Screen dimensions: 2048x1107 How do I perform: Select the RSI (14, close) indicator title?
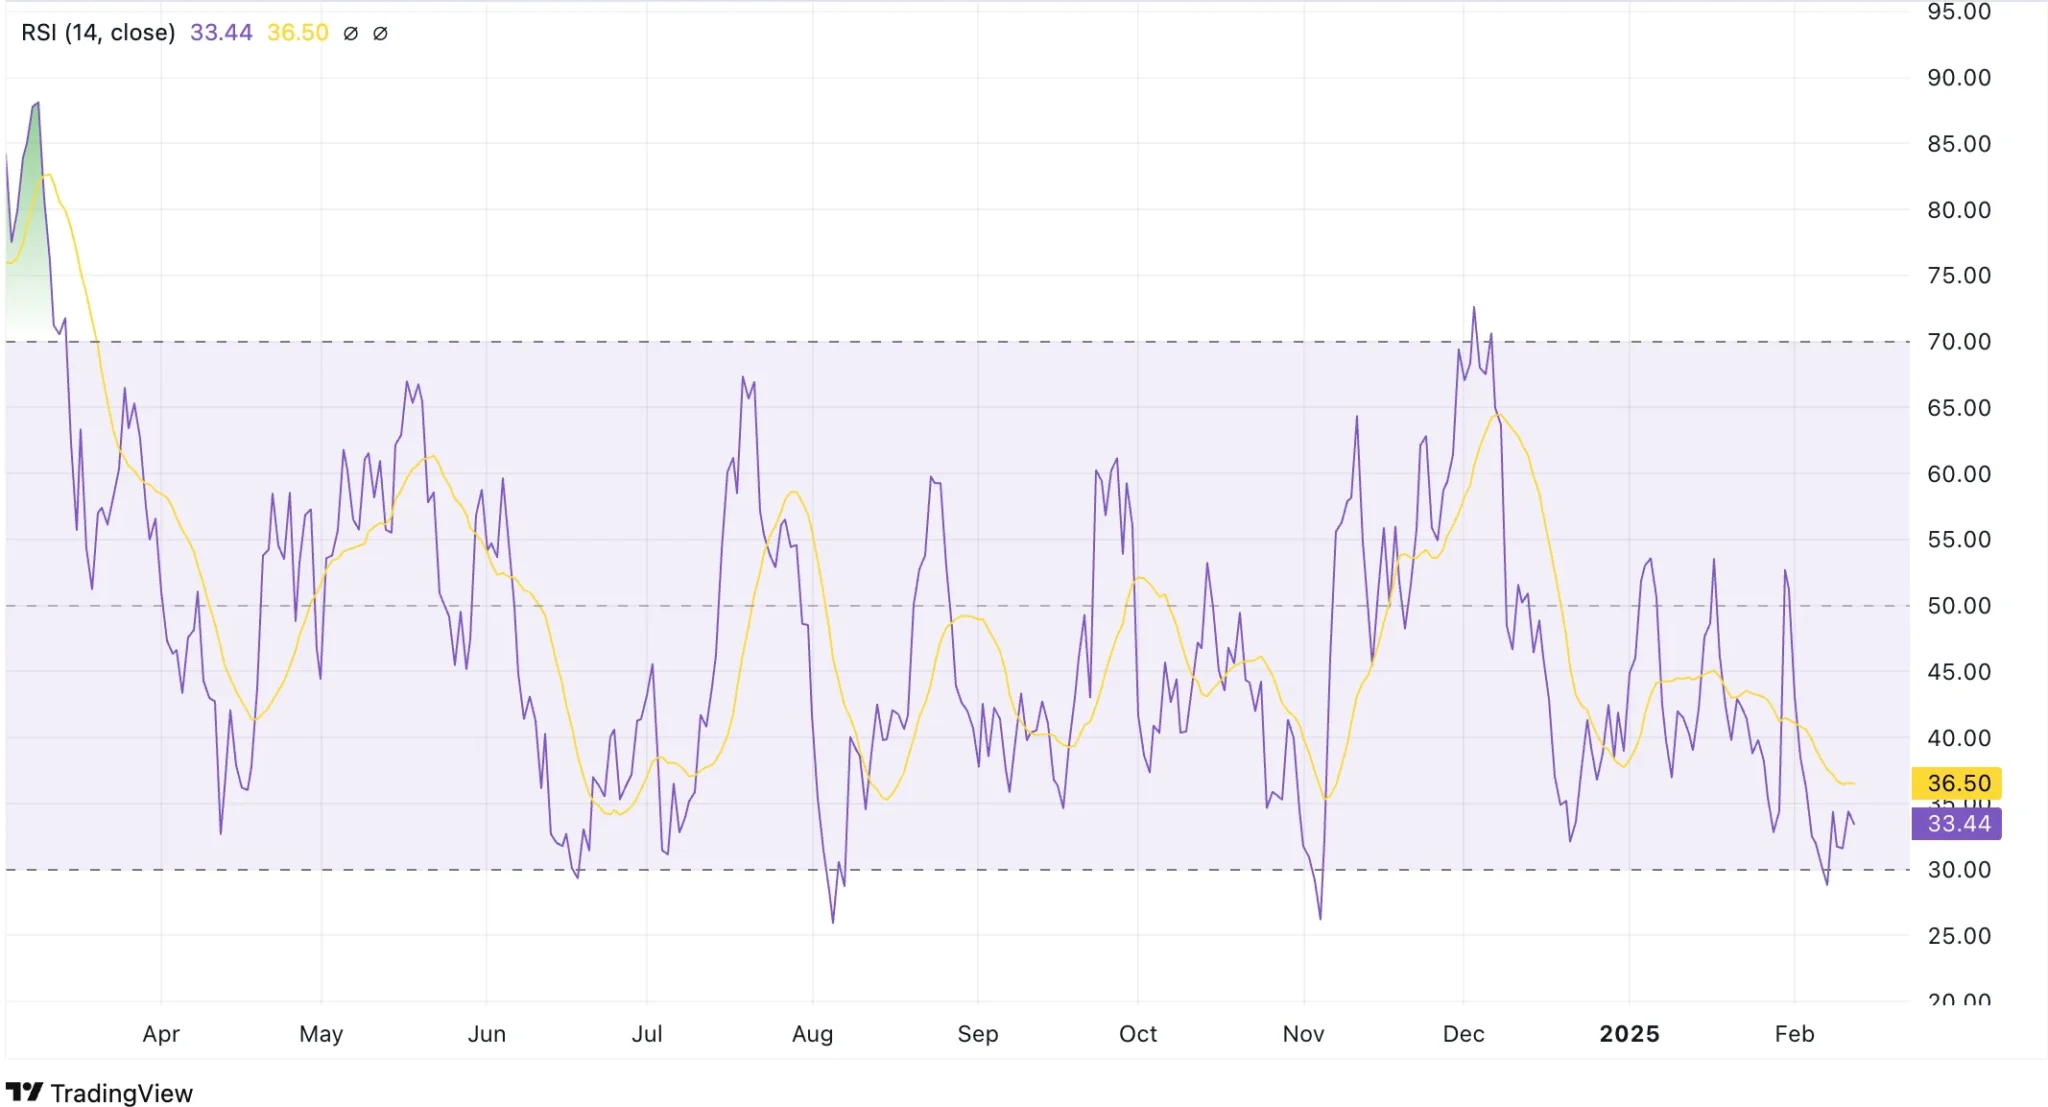pos(98,32)
